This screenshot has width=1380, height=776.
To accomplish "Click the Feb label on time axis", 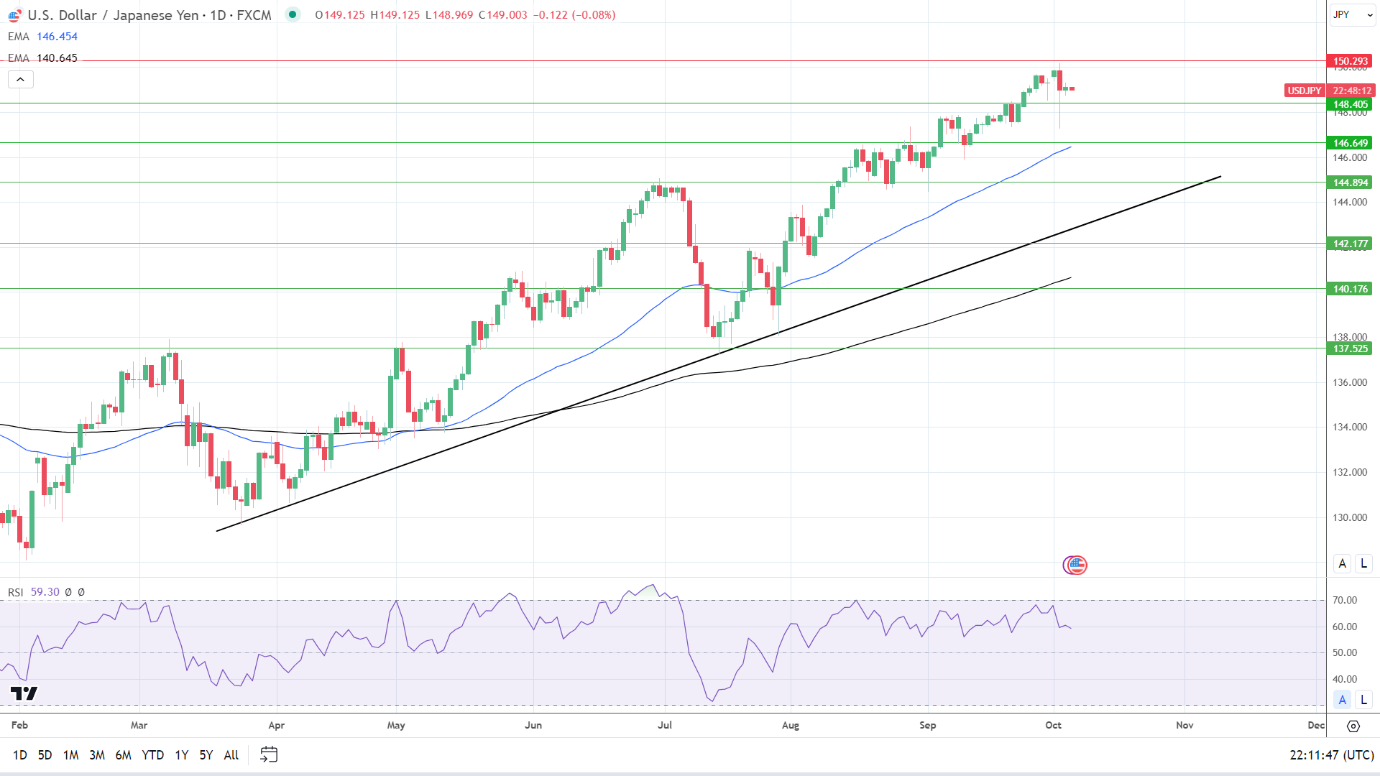I will coord(18,726).
